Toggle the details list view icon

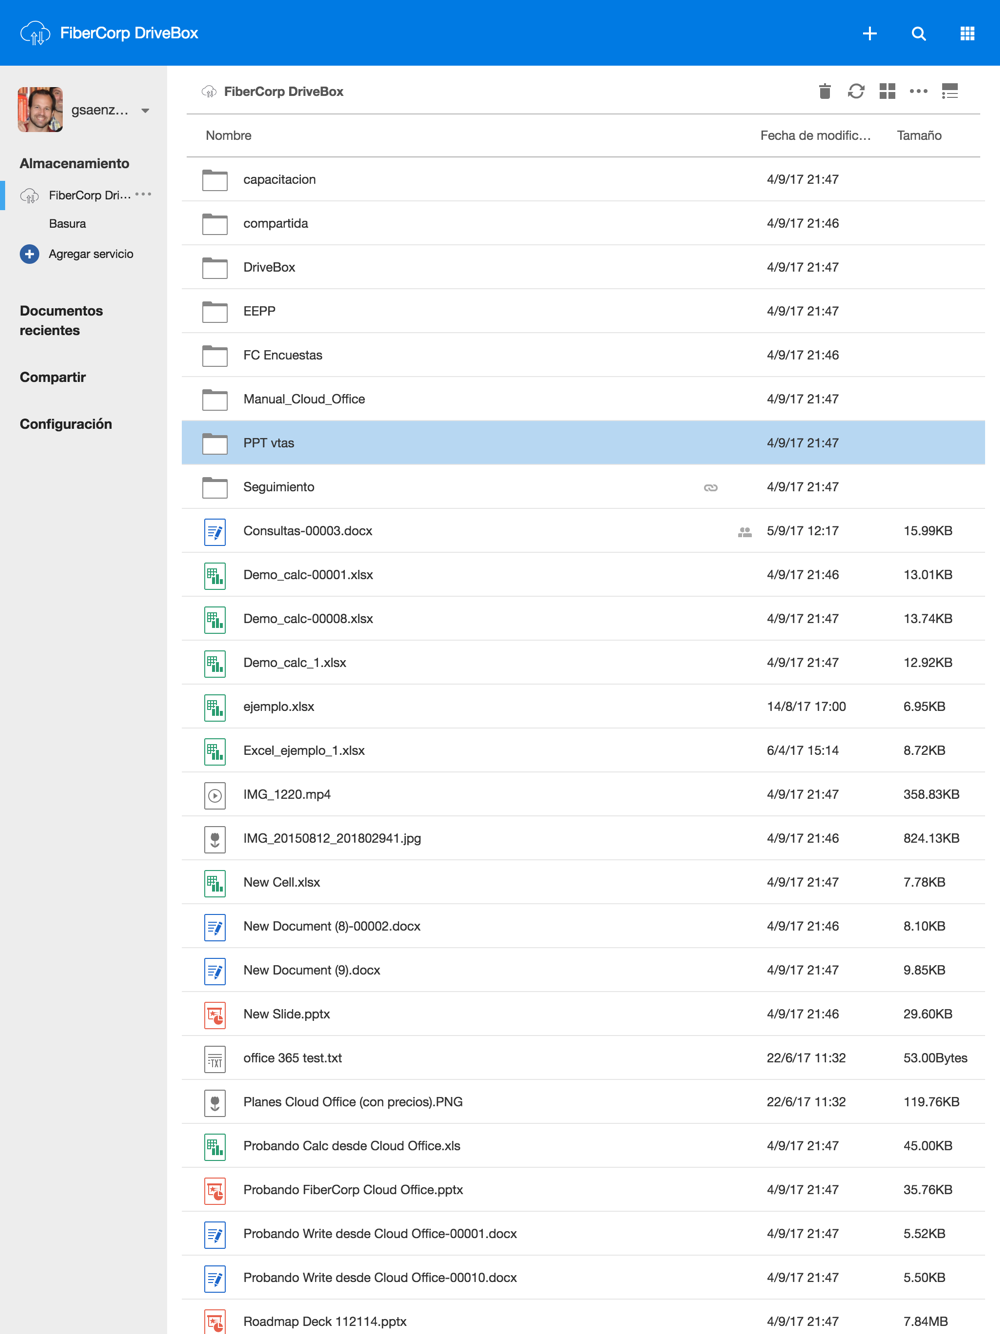pyautogui.click(x=950, y=91)
